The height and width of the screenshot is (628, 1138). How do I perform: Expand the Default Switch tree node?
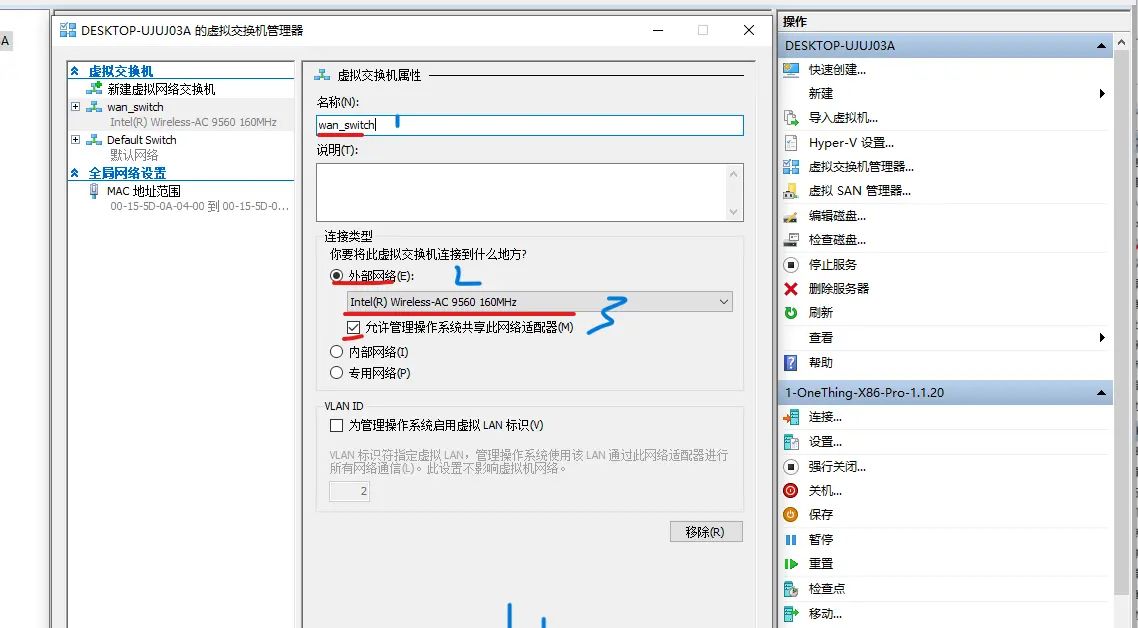pyautogui.click(x=75, y=139)
